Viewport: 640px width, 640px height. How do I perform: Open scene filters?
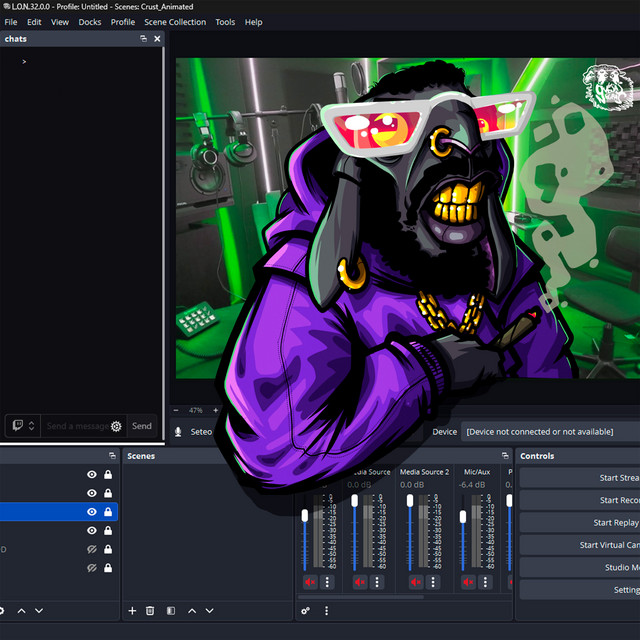[171, 611]
